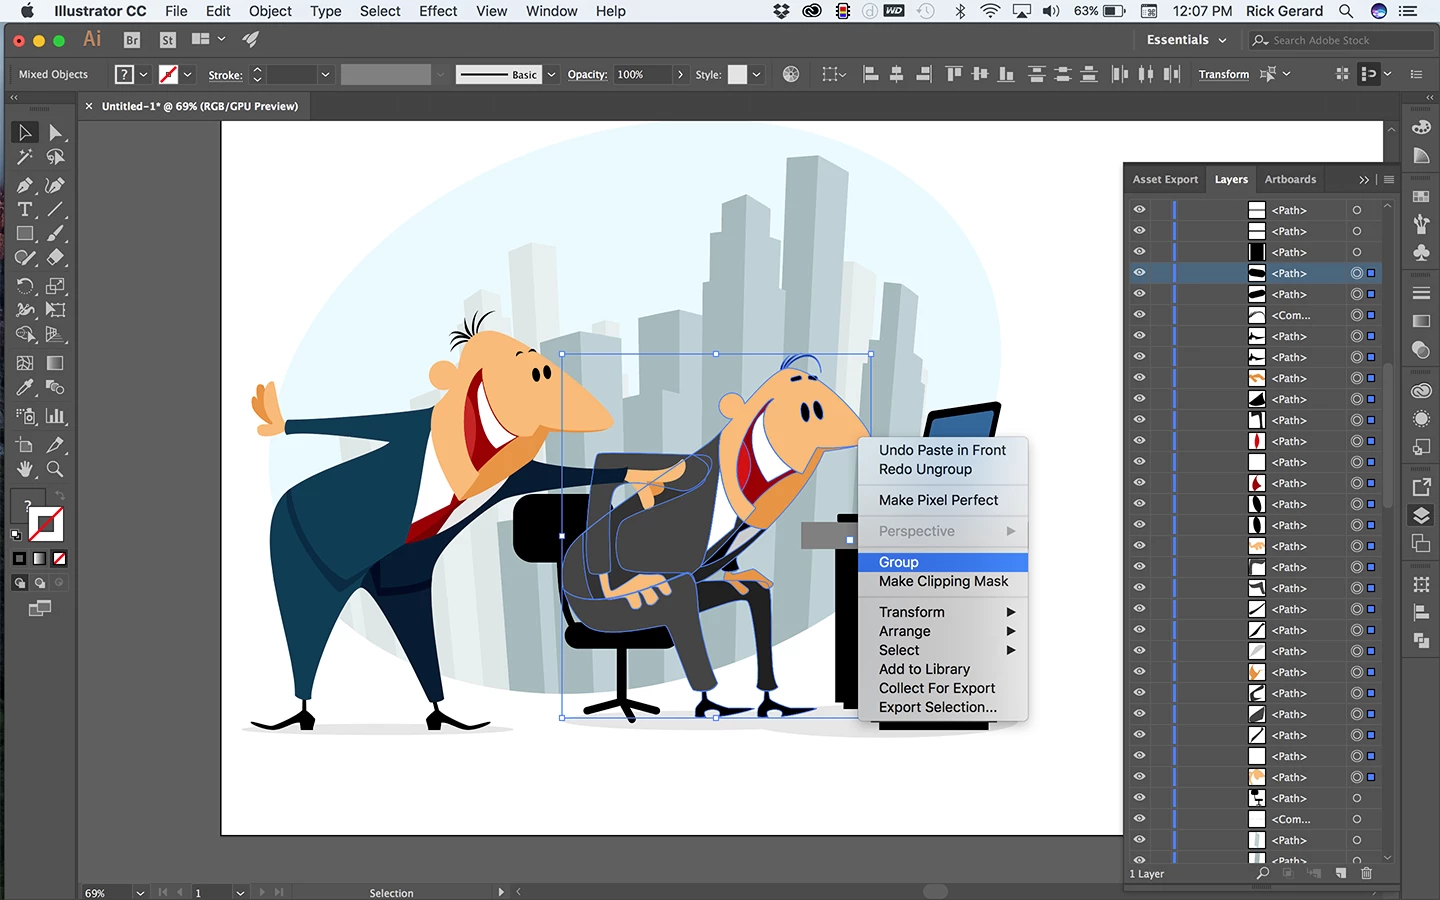Click the stroke swatch in toolbox
1440x900 pixels.
46,524
